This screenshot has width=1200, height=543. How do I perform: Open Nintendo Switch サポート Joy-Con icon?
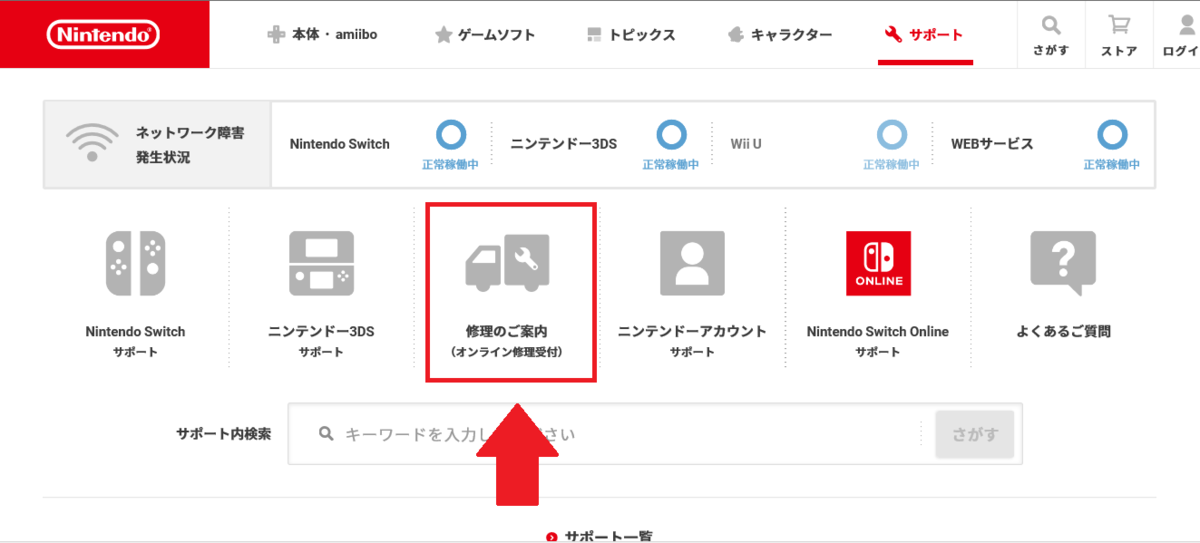click(x=136, y=263)
